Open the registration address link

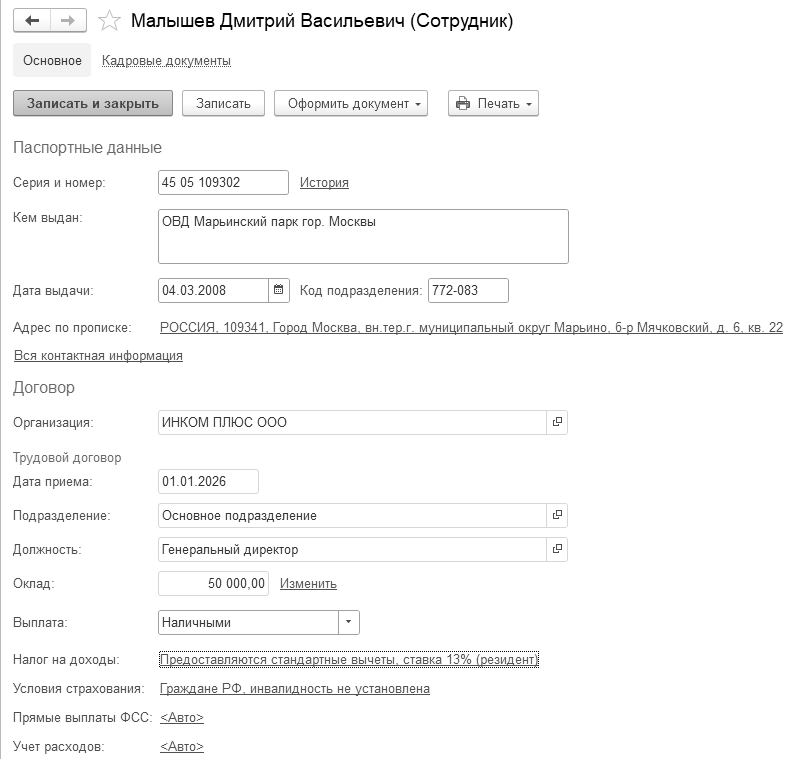pos(471,328)
